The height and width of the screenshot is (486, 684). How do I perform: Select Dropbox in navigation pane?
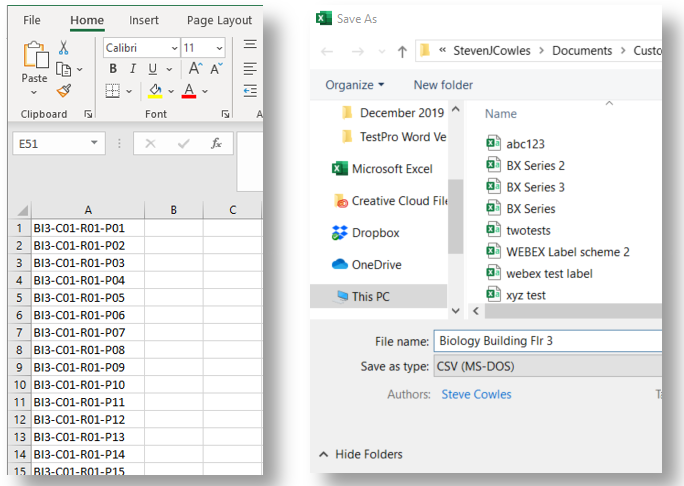366,233
